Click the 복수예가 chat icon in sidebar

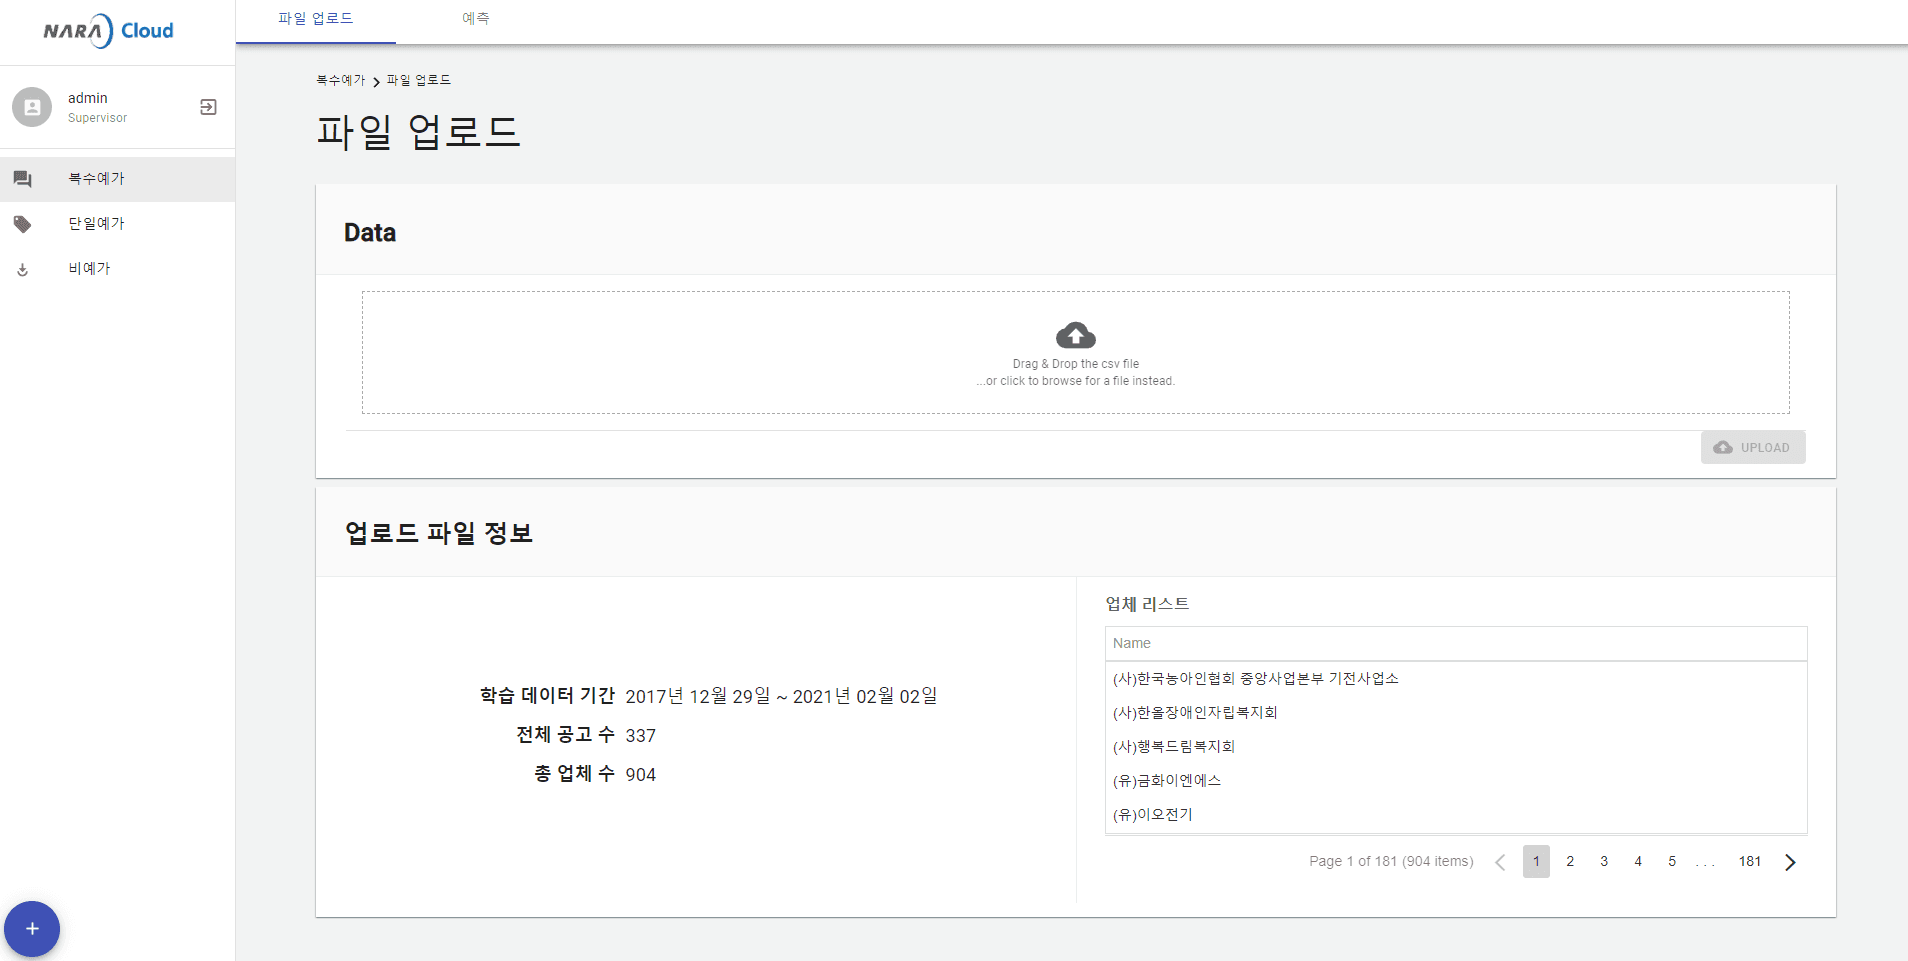[22, 179]
